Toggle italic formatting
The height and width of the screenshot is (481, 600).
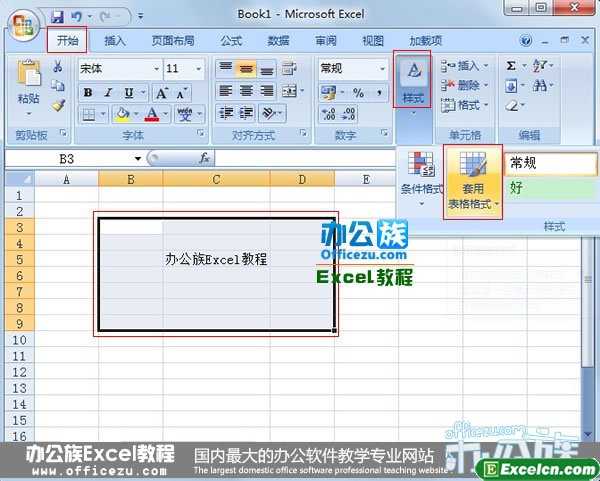(x=108, y=93)
